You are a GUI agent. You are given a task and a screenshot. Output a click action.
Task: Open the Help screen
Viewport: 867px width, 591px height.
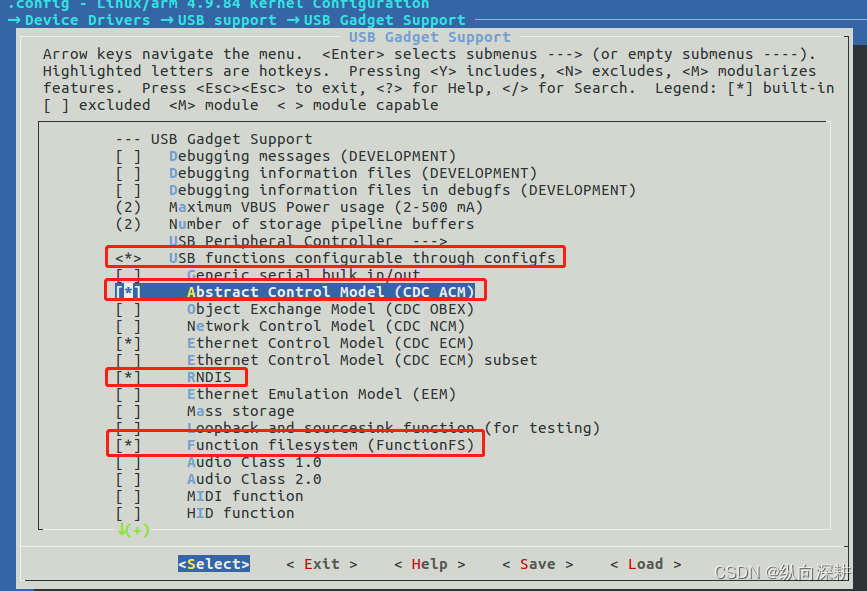429,563
